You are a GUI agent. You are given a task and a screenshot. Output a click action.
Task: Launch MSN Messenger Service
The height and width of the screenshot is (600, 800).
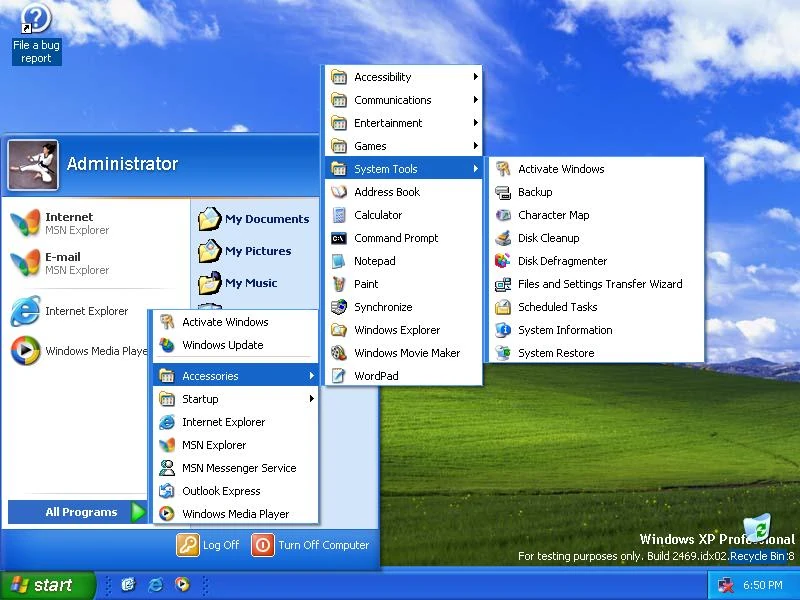[x=237, y=468]
